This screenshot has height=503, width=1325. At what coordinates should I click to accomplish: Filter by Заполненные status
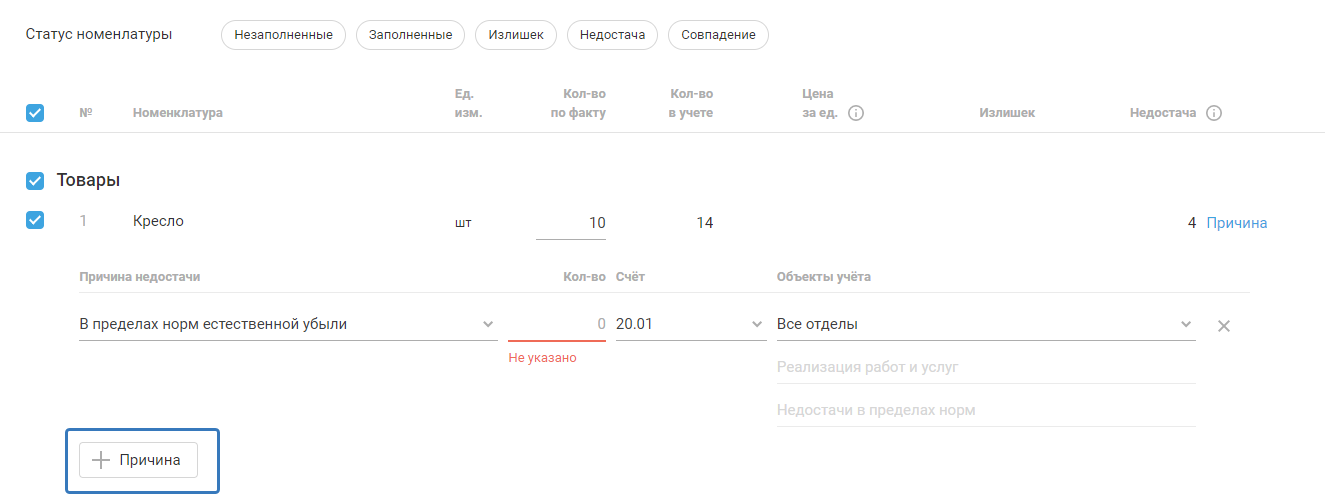[410, 35]
